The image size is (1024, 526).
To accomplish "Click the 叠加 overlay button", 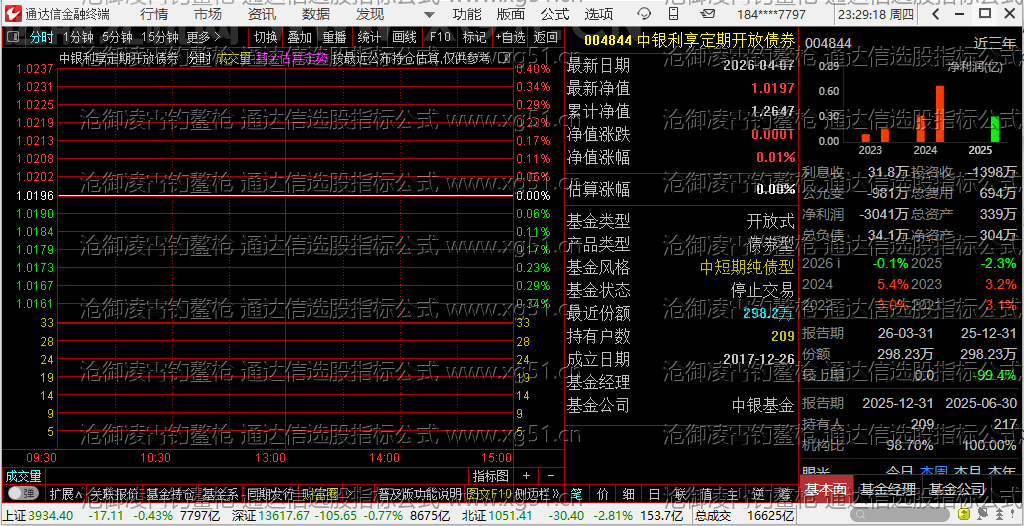I will point(300,37).
